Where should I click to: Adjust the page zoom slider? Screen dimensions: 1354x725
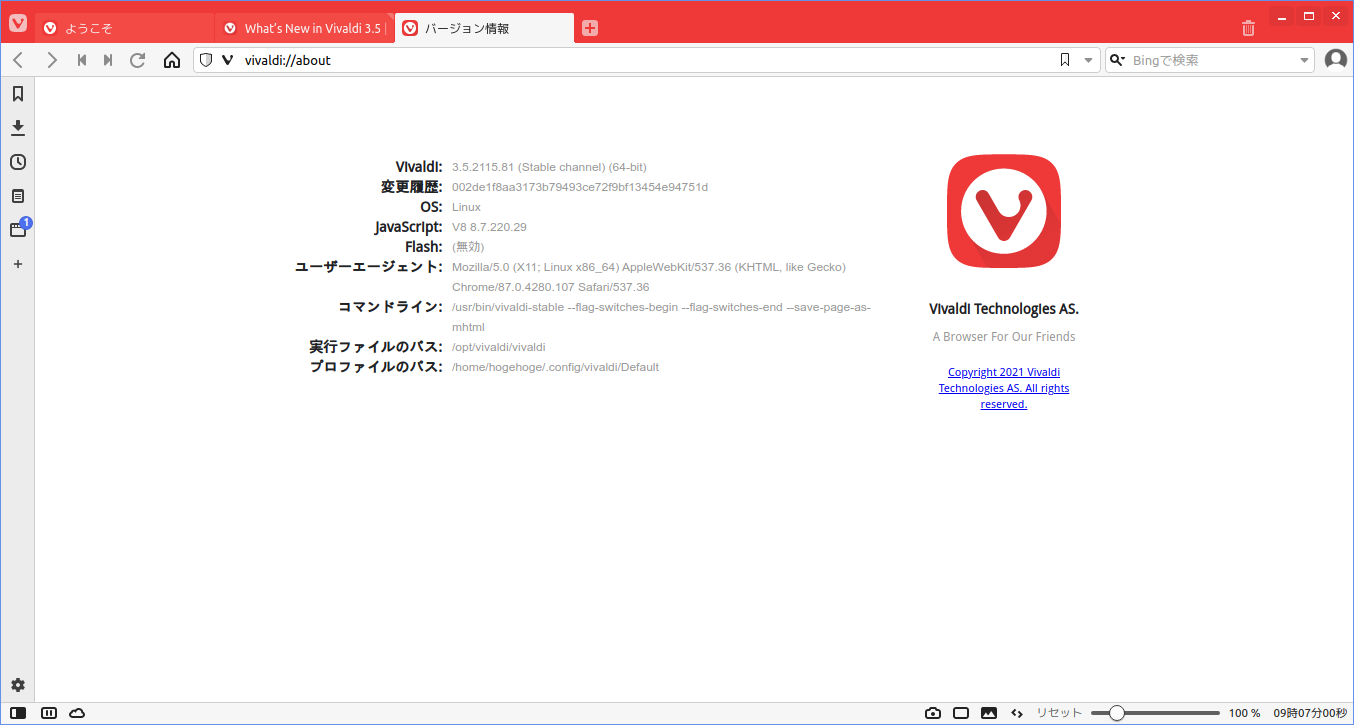1155,713
